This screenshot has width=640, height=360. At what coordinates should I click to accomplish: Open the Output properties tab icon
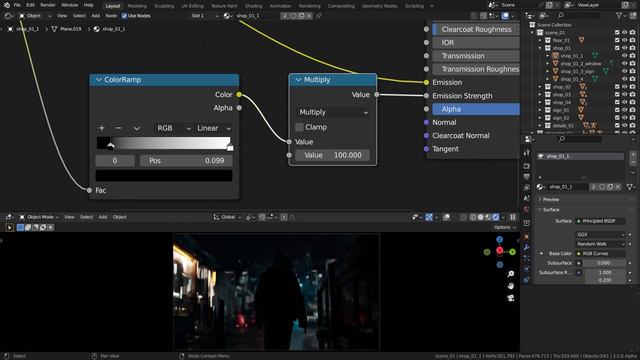coord(527,177)
